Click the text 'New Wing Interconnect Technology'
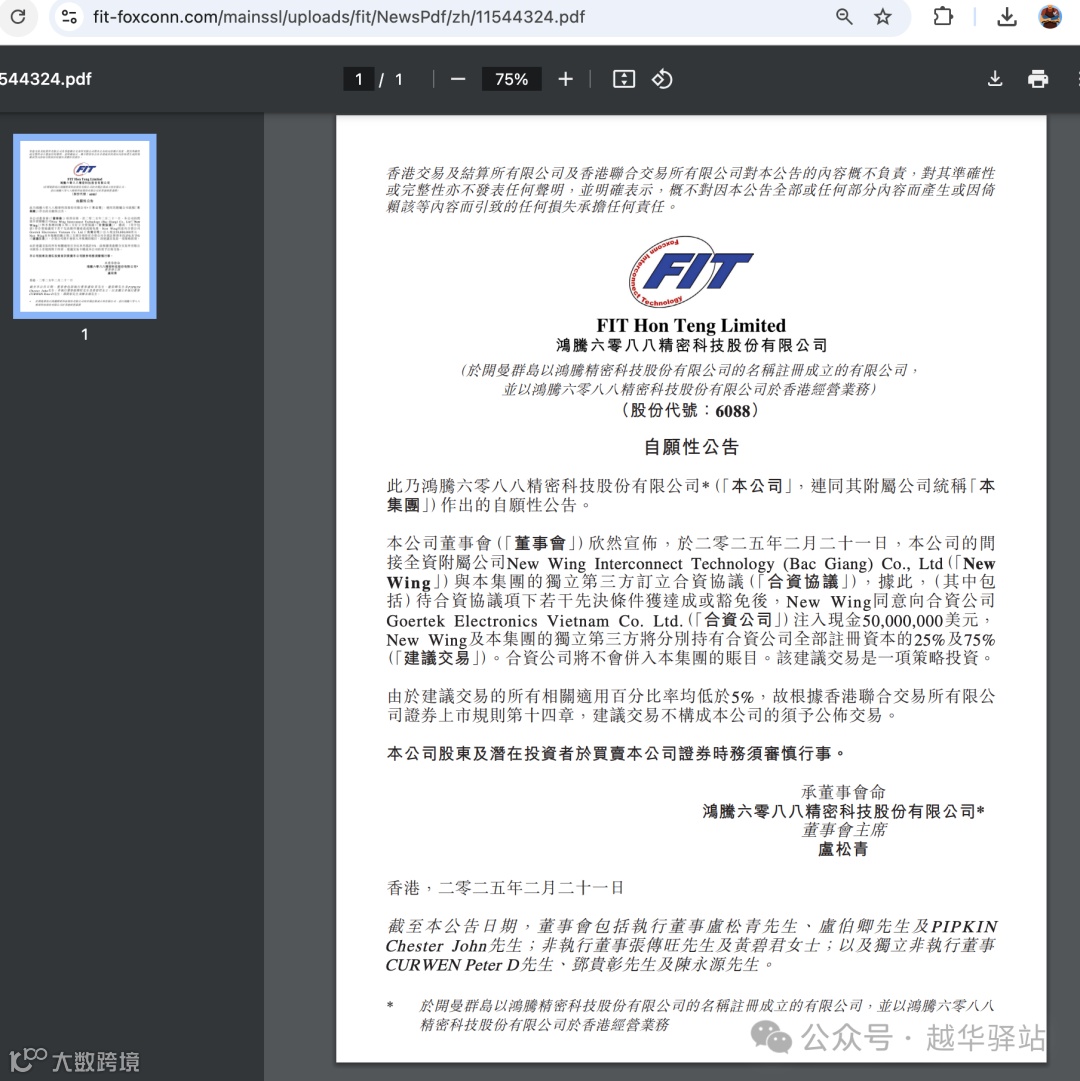1080x1081 pixels. point(640,564)
